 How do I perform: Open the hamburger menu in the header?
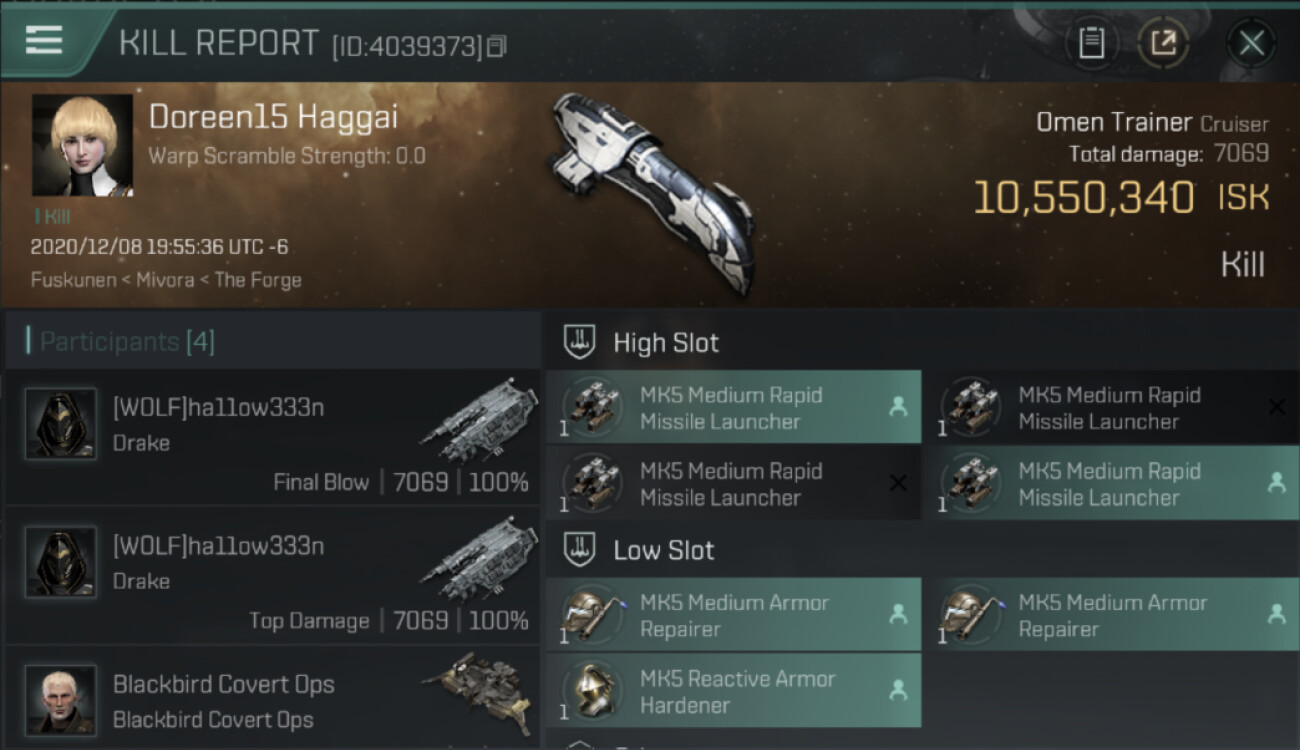point(44,40)
